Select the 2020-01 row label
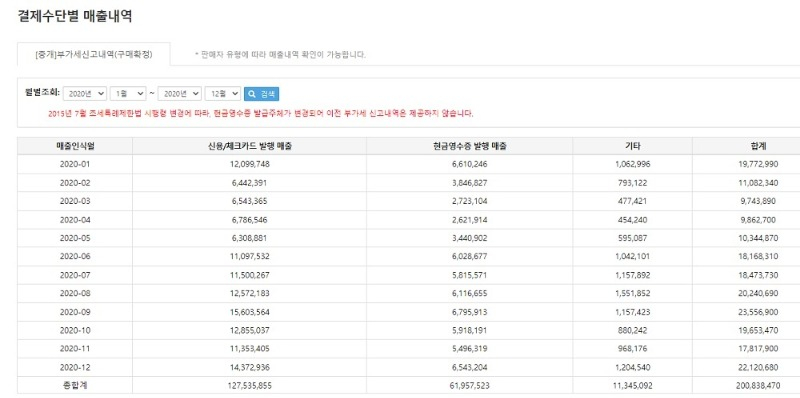The image size is (800, 398). (x=75, y=164)
